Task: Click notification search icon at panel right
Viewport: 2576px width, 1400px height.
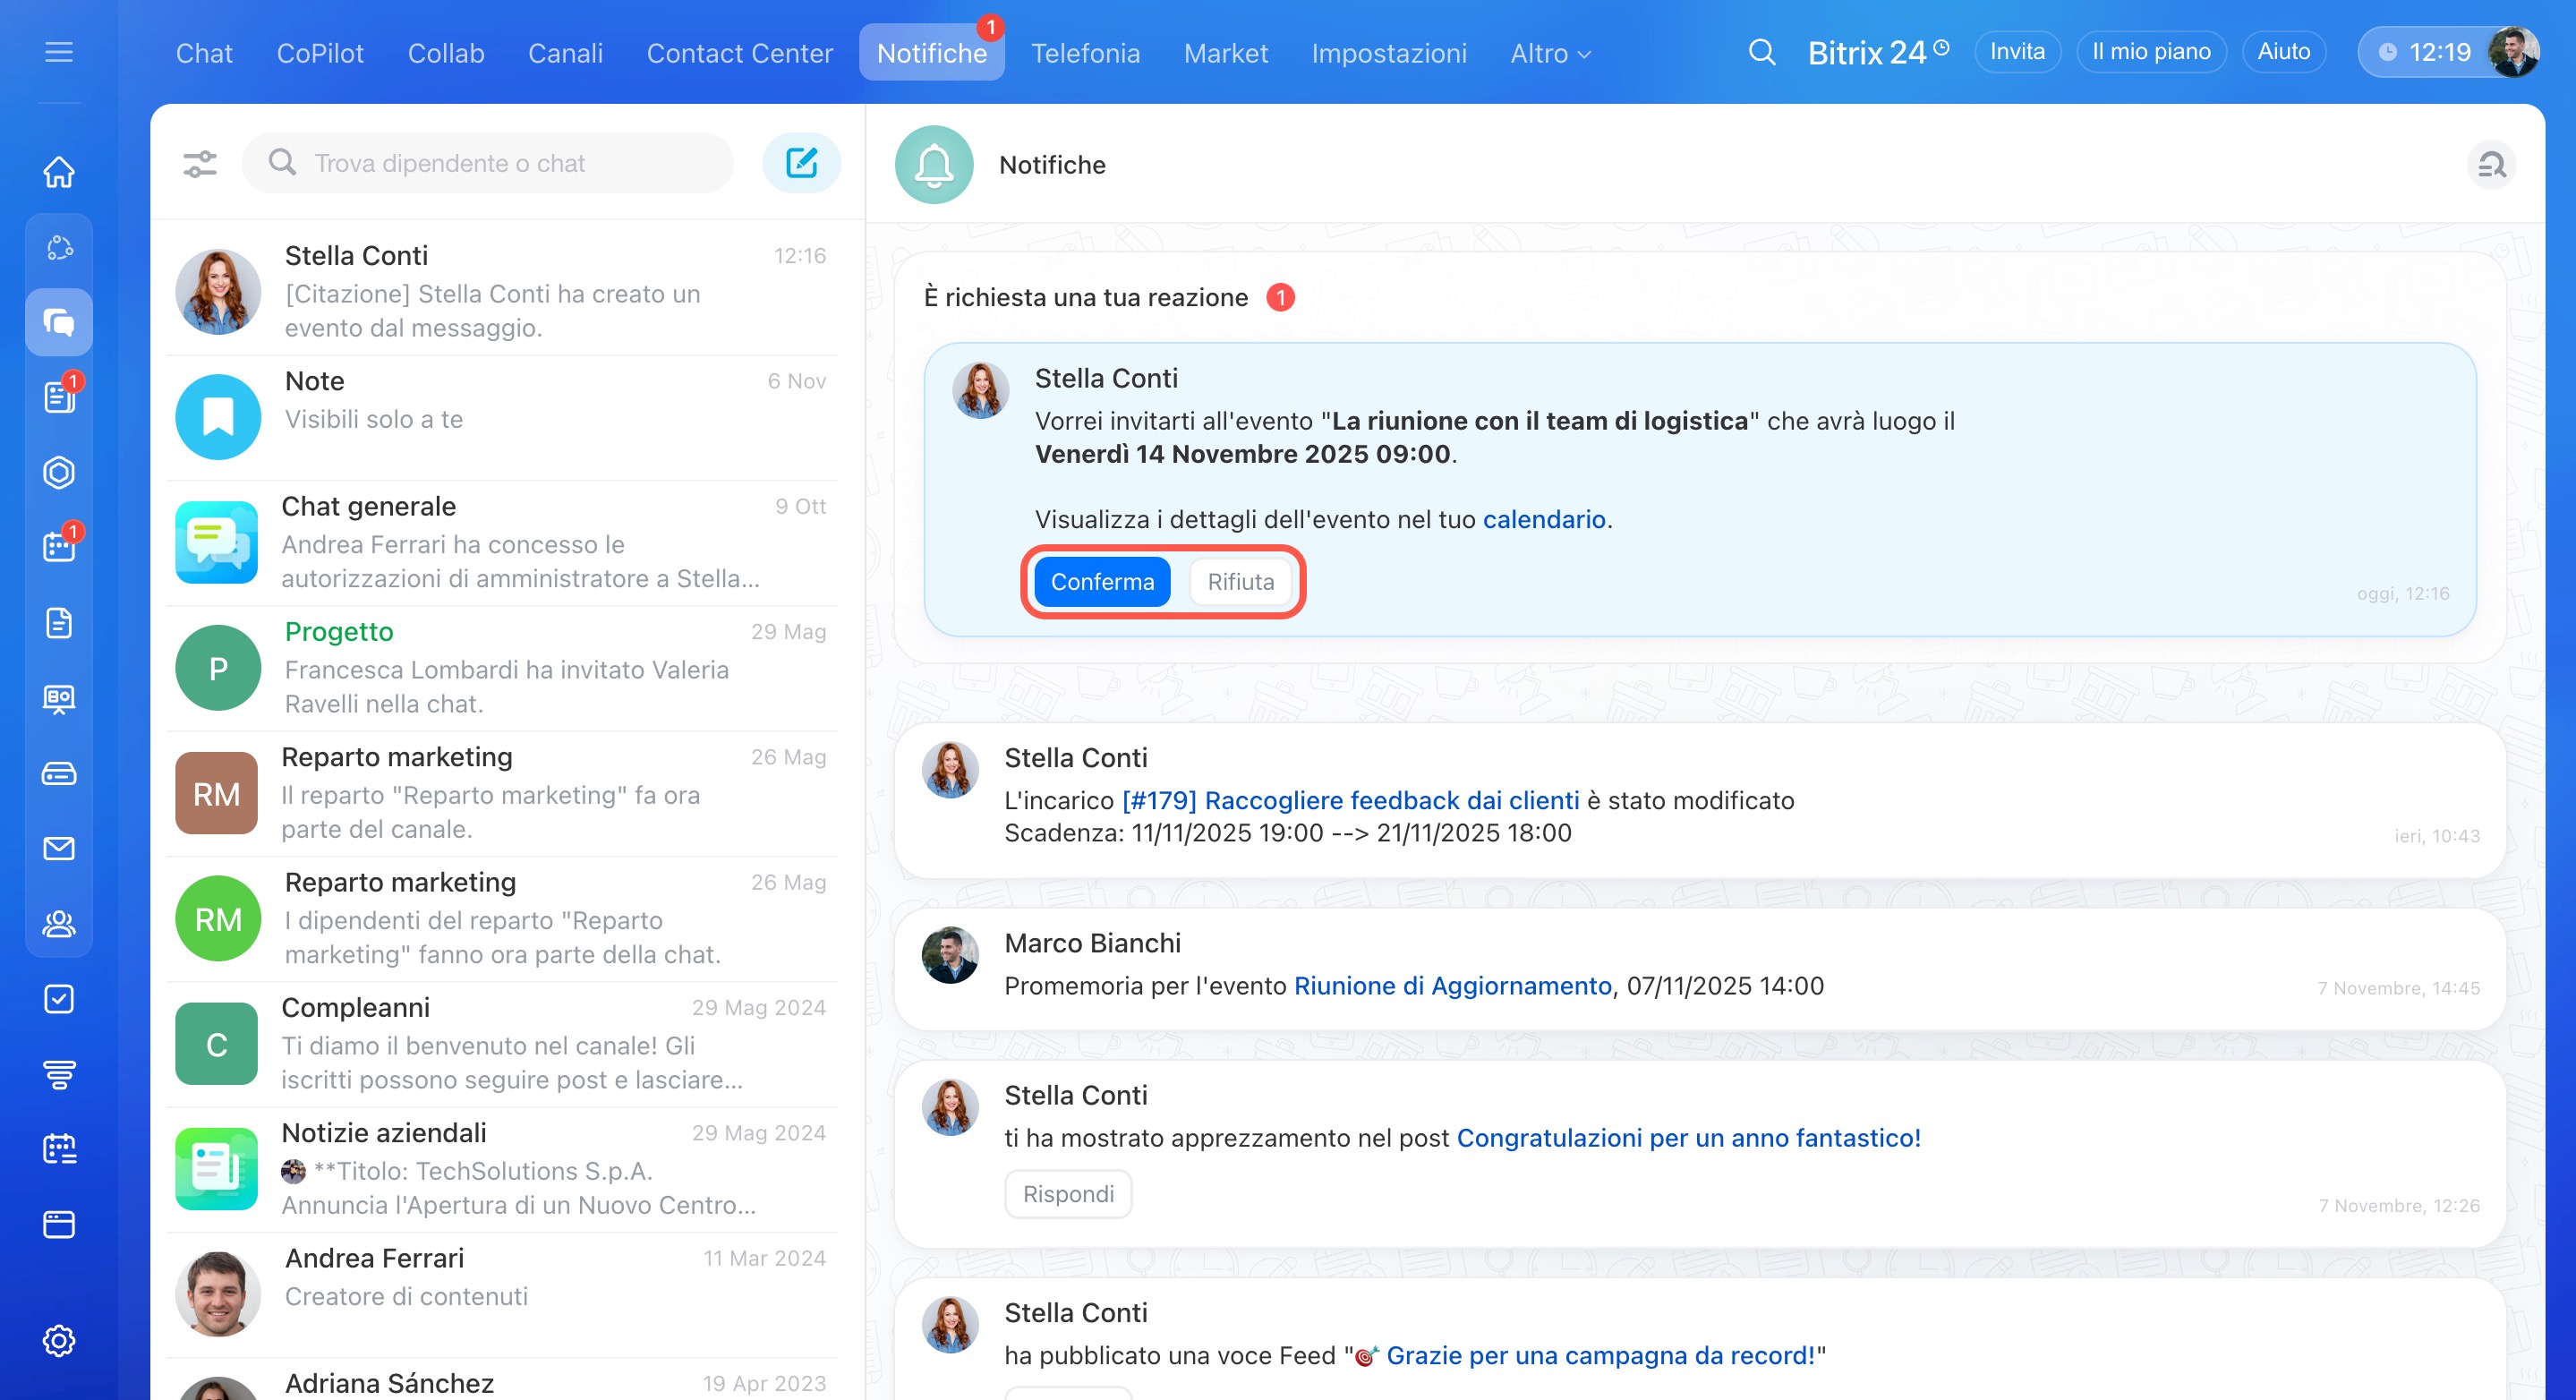Action: click(2490, 165)
